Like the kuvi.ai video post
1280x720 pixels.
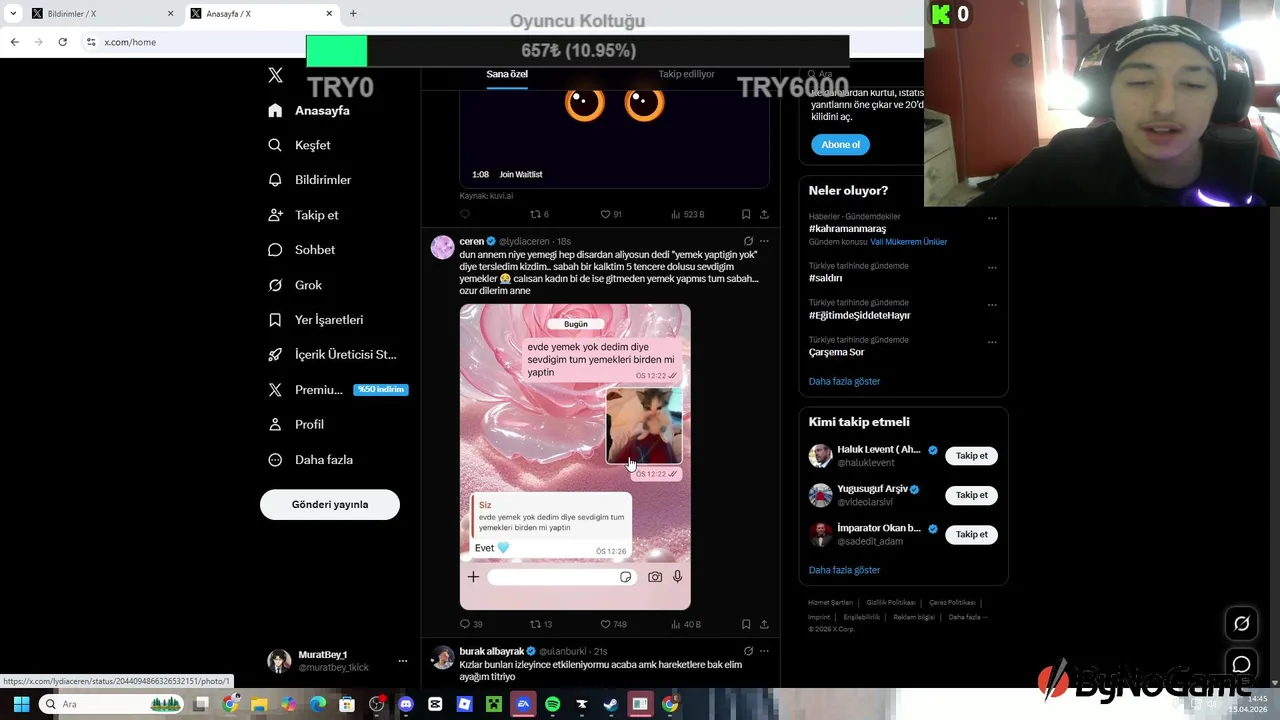click(x=610, y=214)
